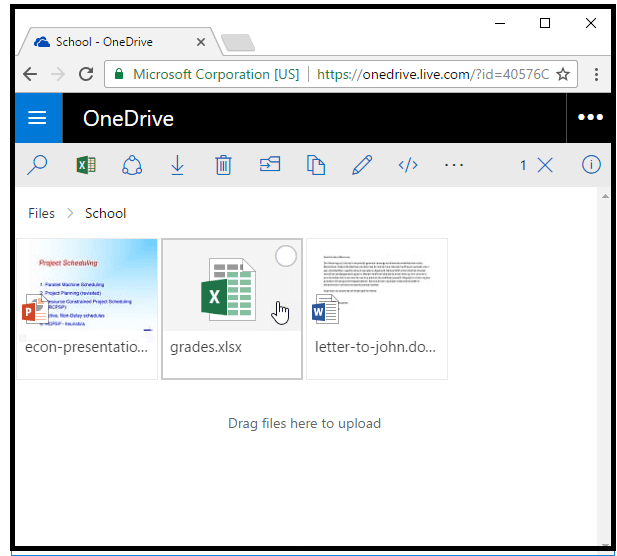Download the selected file
Screen dimensions: 617x556
(x=177, y=165)
